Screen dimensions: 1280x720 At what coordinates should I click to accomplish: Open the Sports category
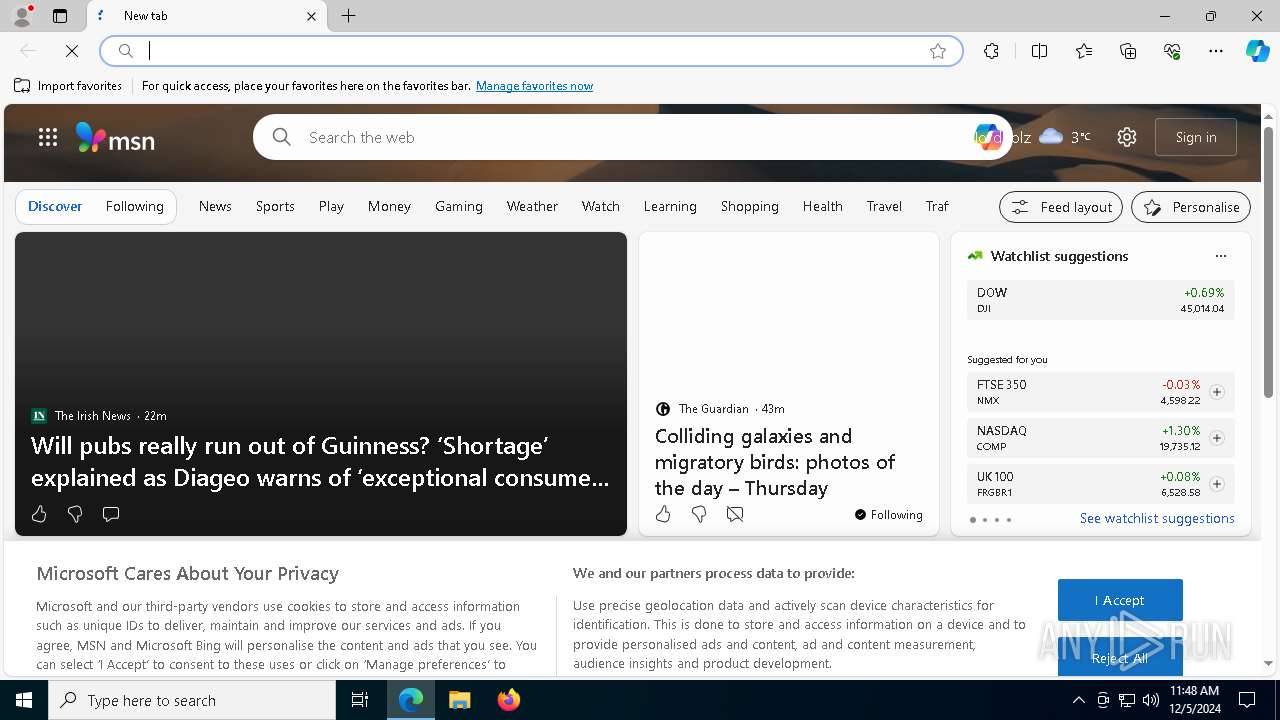coord(275,206)
